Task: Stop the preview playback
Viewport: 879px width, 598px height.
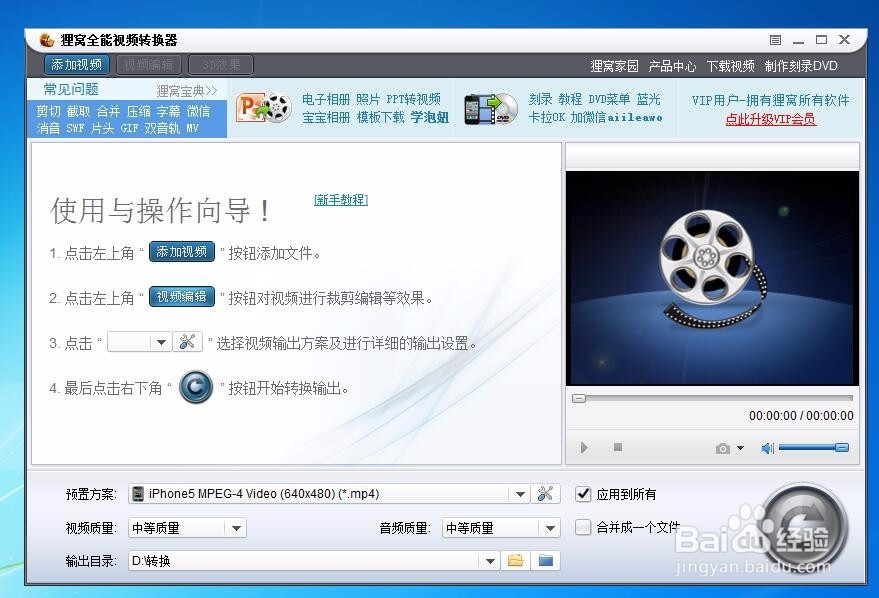Action: pyautogui.click(x=618, y=447)
